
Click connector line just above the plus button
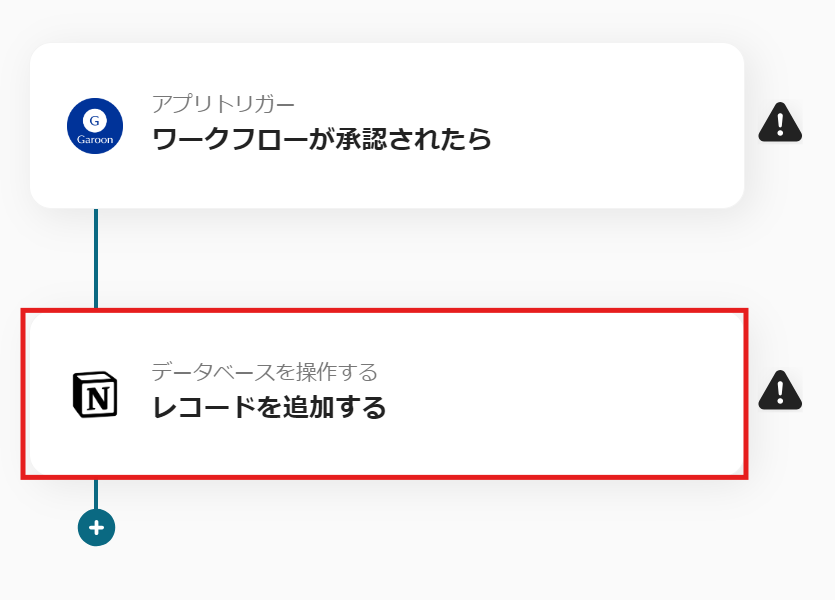96,494
